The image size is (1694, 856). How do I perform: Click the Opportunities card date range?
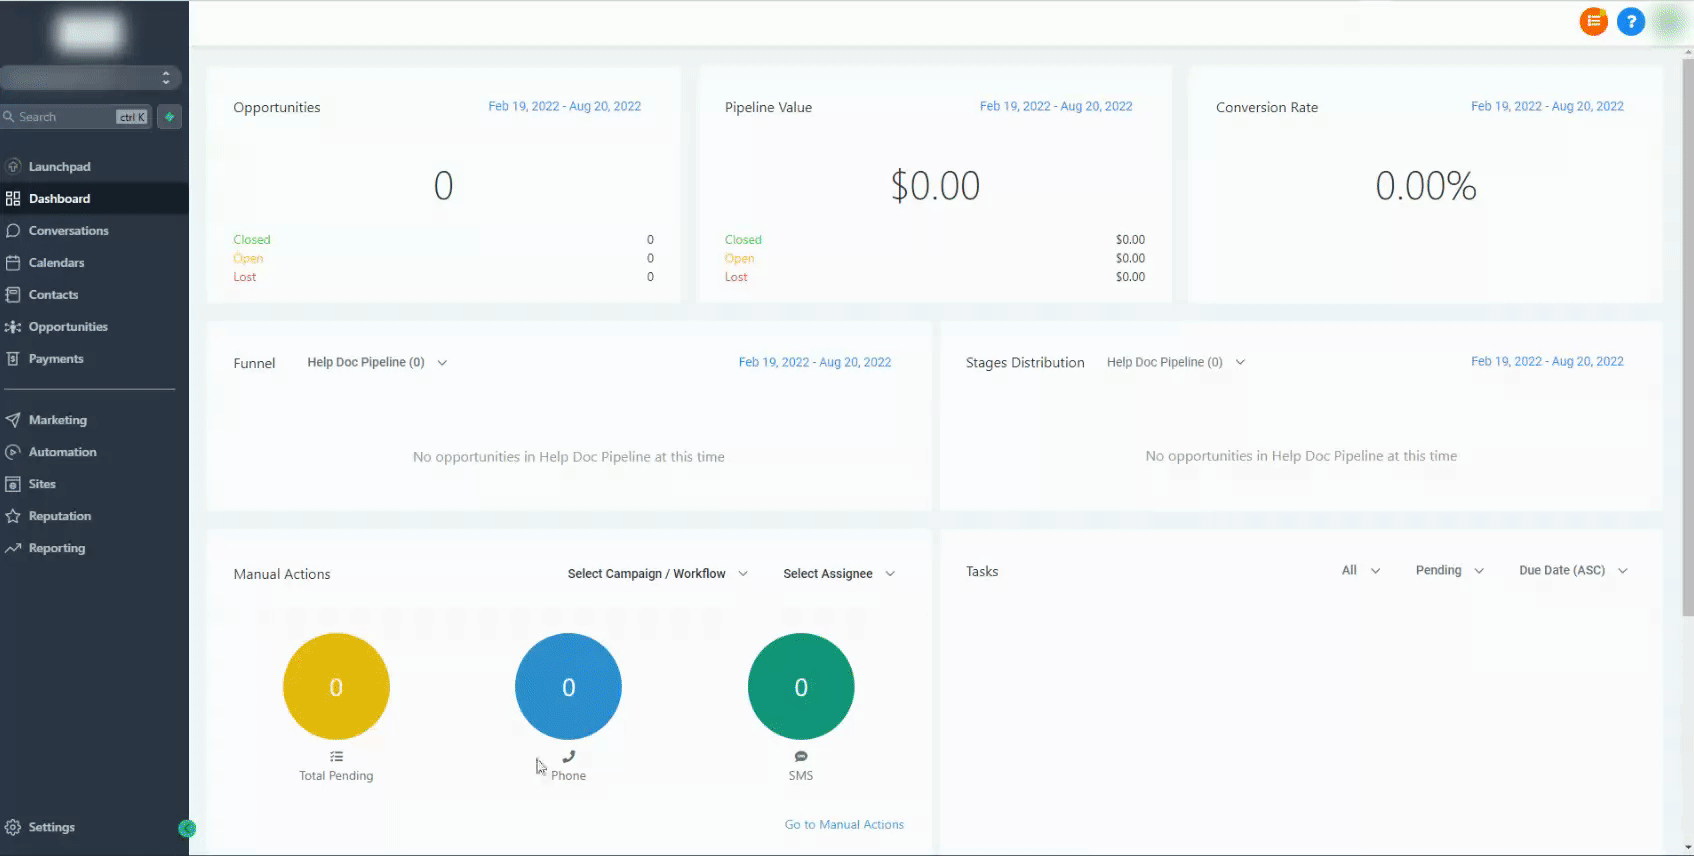tap(565, 106)
